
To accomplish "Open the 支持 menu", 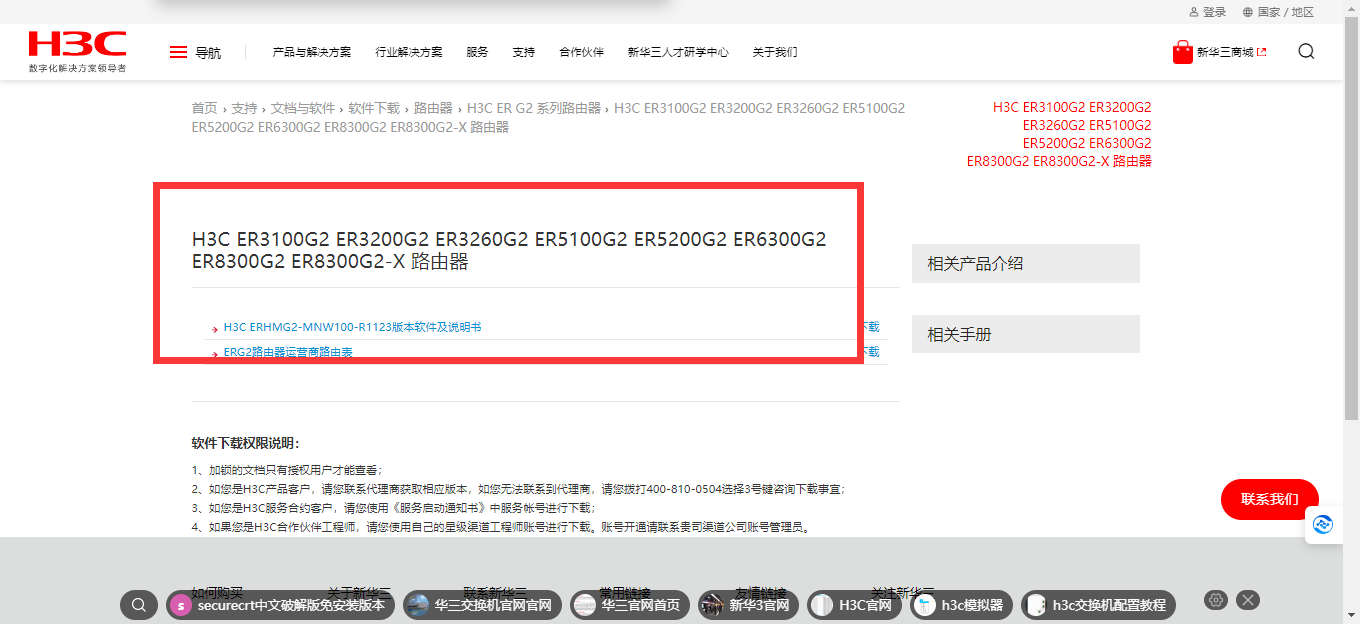I will [524, 52].
